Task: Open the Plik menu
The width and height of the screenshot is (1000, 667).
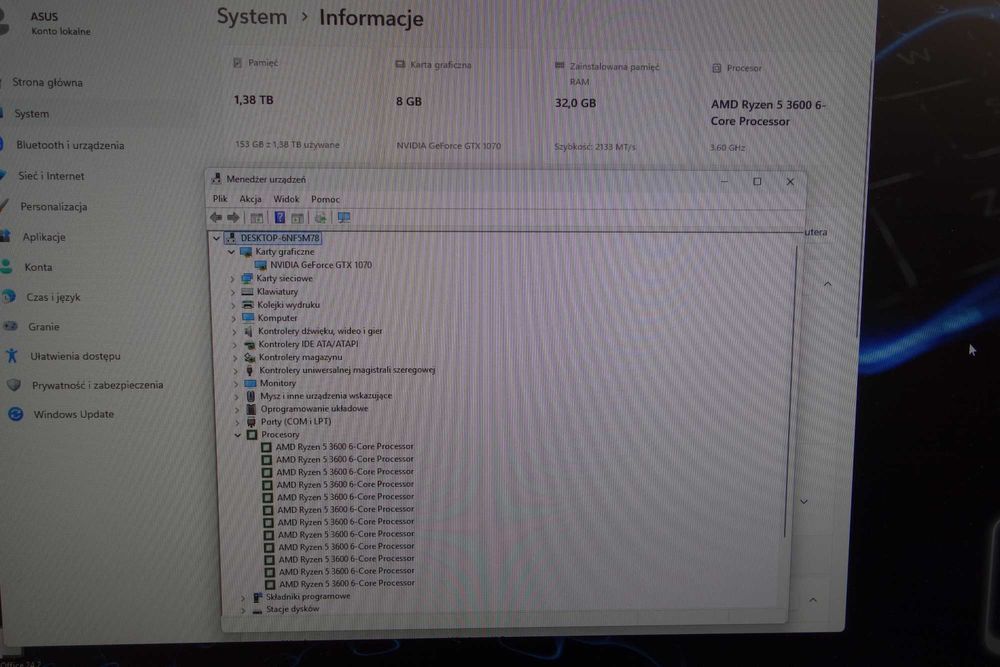Action: (x=220, y=199)
